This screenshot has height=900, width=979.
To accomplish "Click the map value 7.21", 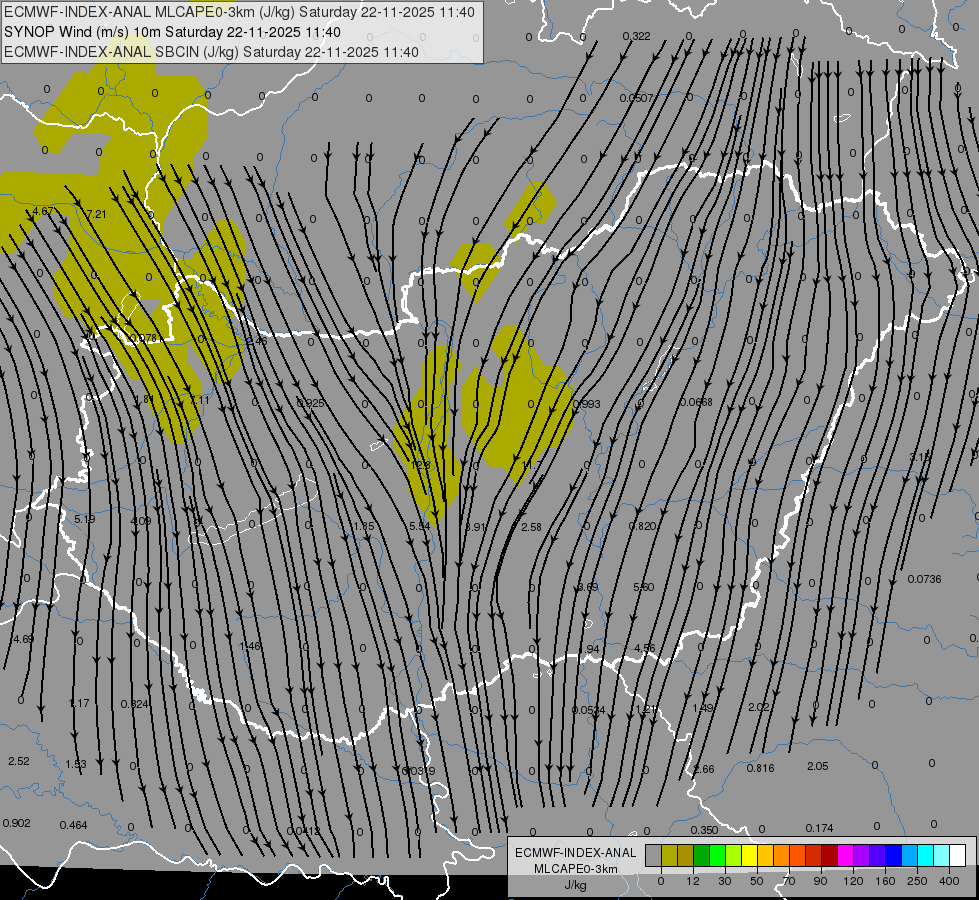I will tap(96, 214).
